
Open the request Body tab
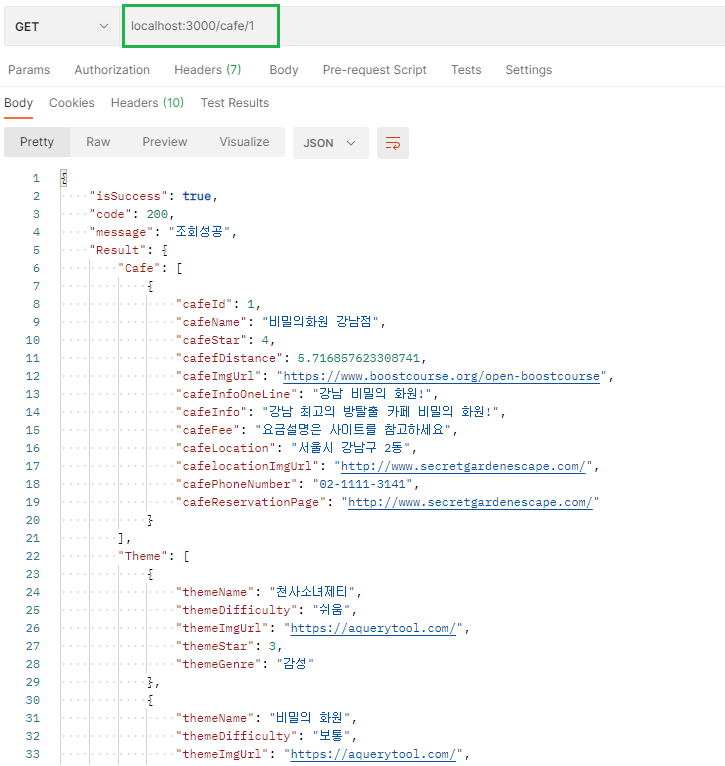[x=284, y=70]
